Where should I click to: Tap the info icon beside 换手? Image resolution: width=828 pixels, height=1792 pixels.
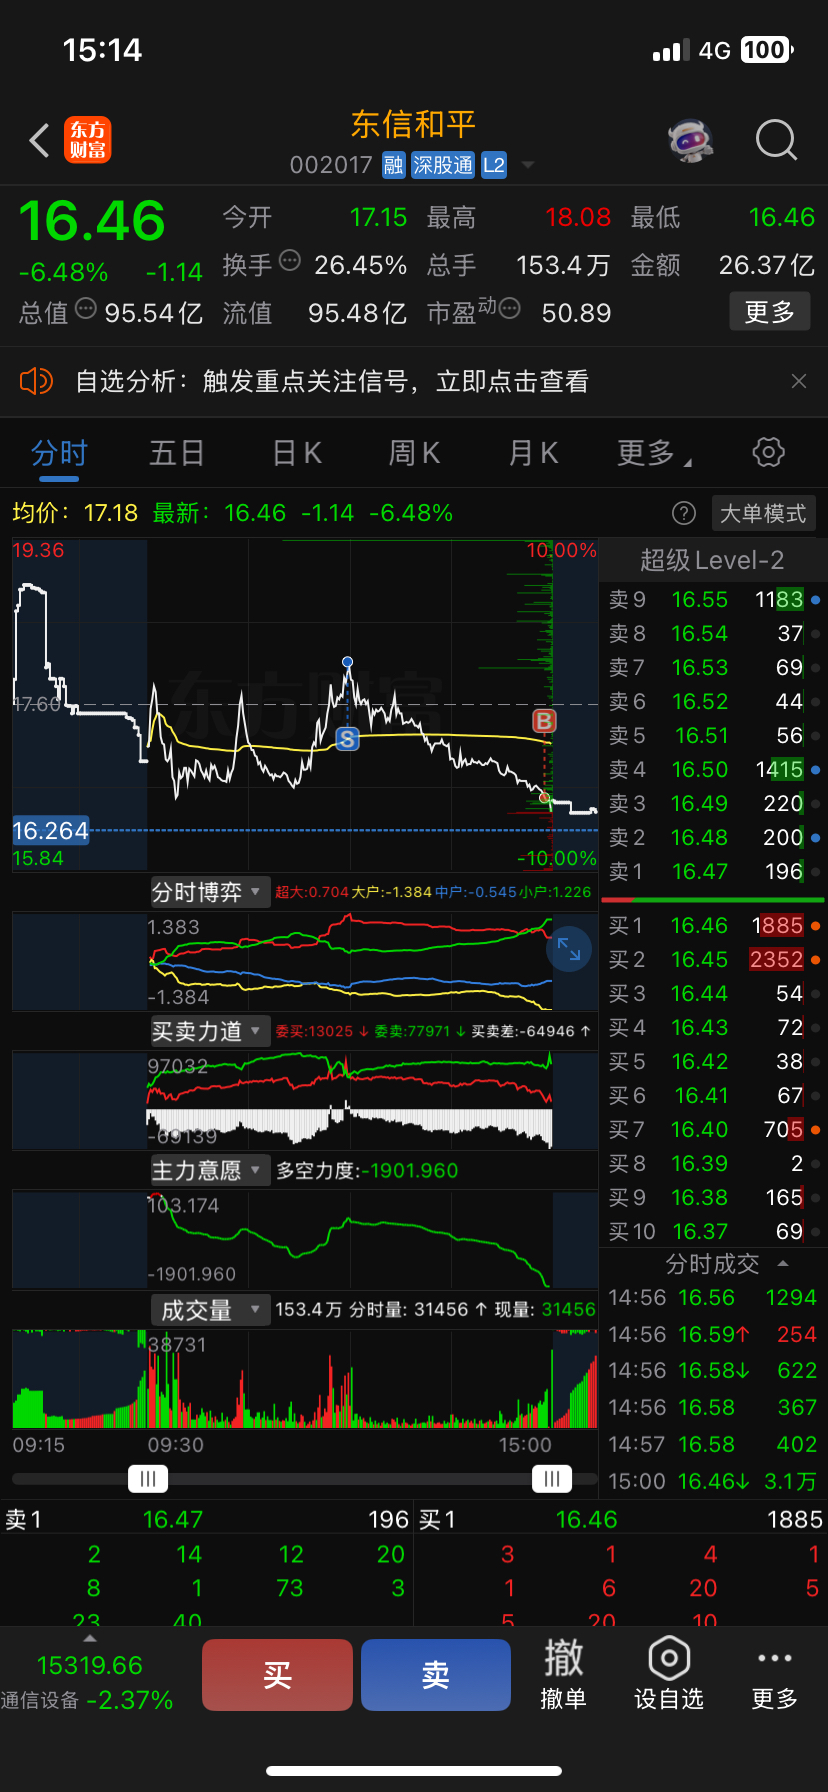click(290, 261)
